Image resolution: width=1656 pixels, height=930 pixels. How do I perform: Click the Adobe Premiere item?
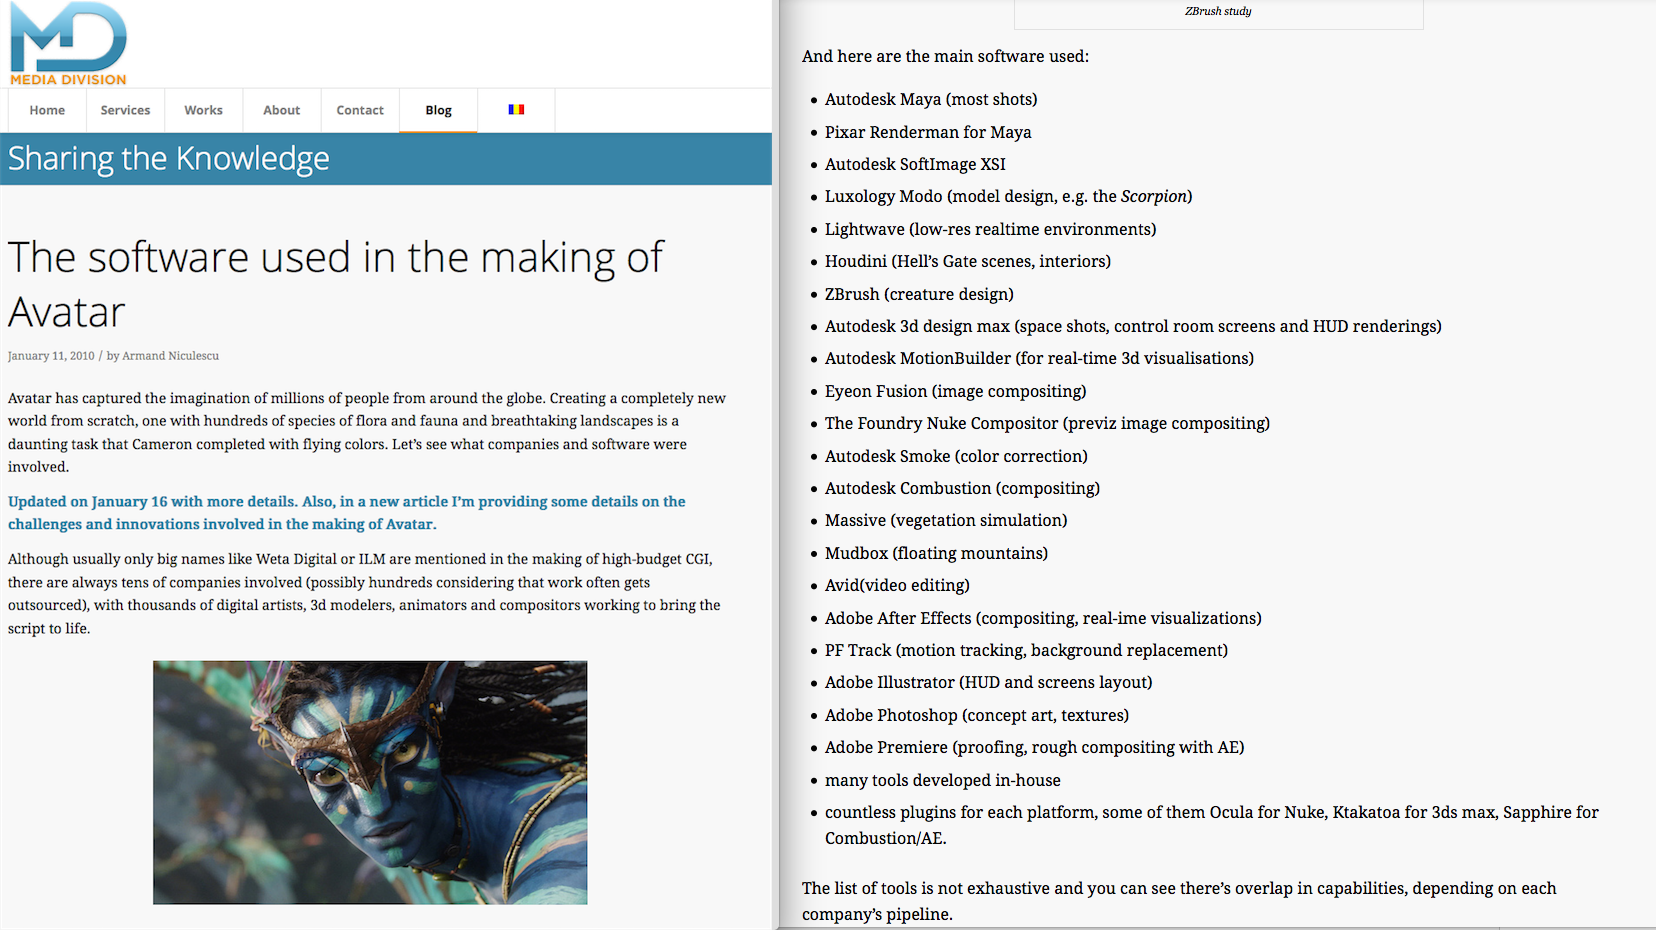1034,747
